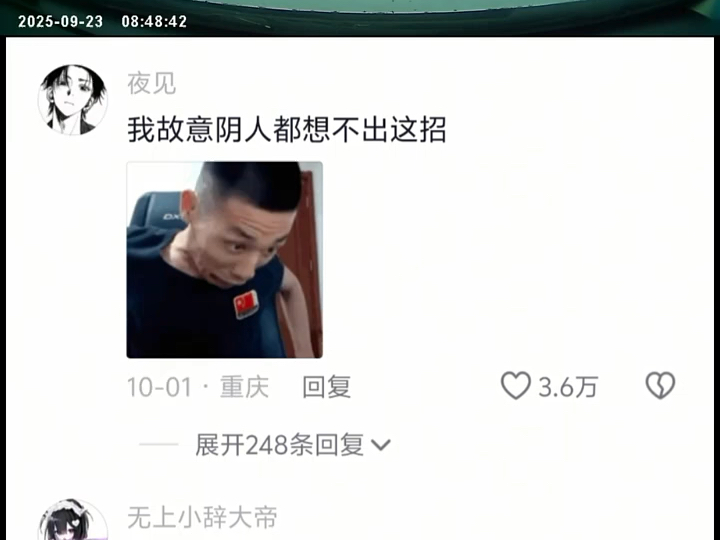Click the 重庆 location label

244,387
